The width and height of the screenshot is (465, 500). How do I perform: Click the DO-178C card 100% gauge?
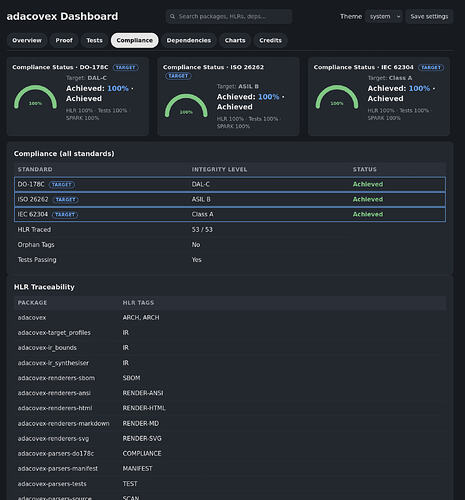[x=35, y=98]
